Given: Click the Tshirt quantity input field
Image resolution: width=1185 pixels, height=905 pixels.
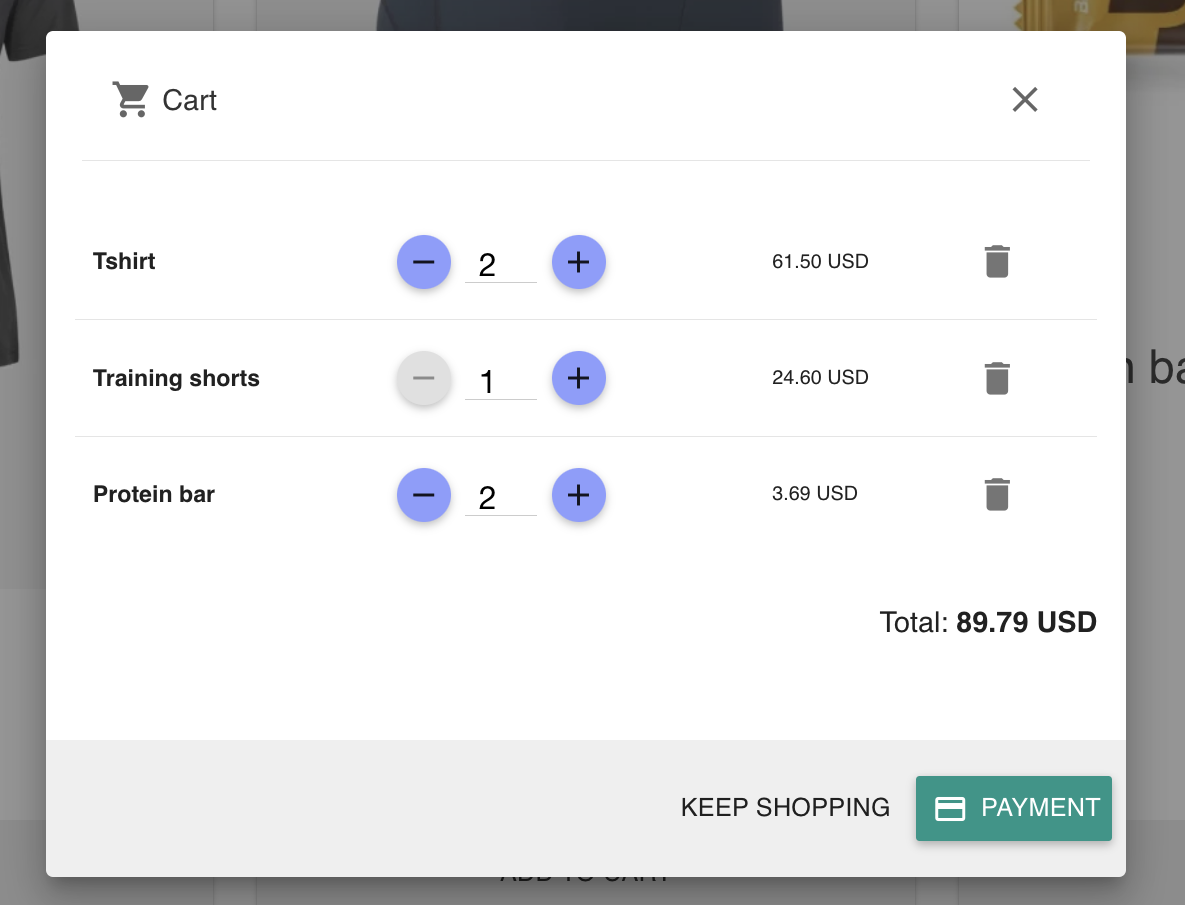Looking at the screenshot, I should (x=500, y=265).
